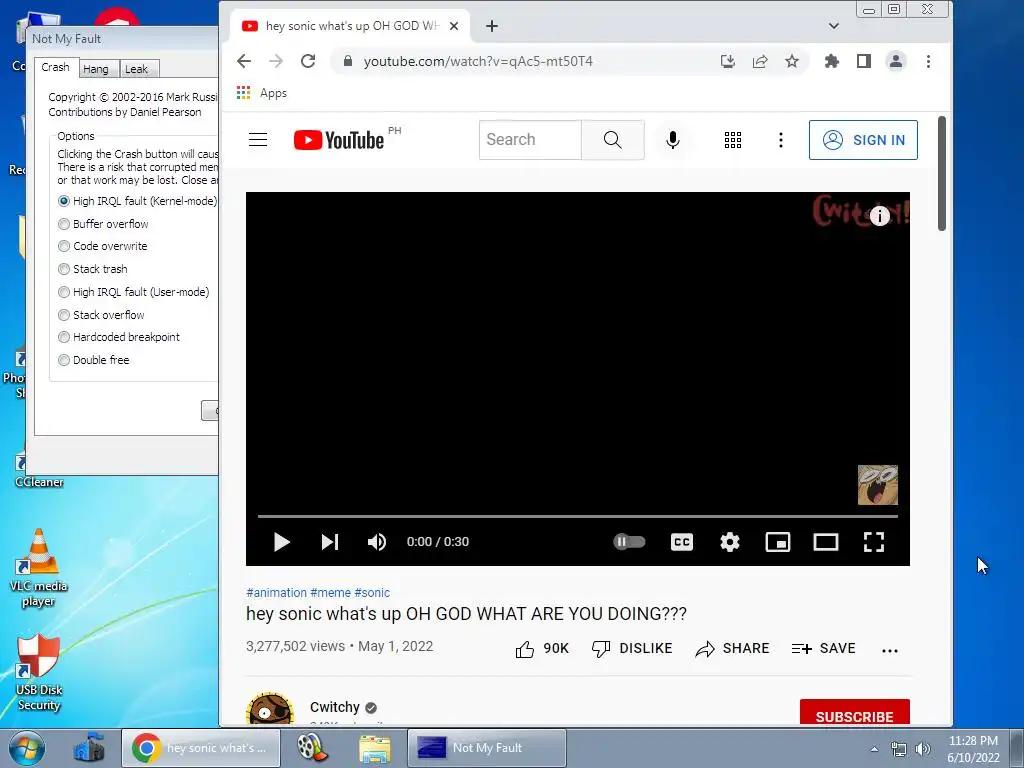This screenshot has height=768, width=1024.
Task: Click the #animation hashtag
Action: click(276, 592)
